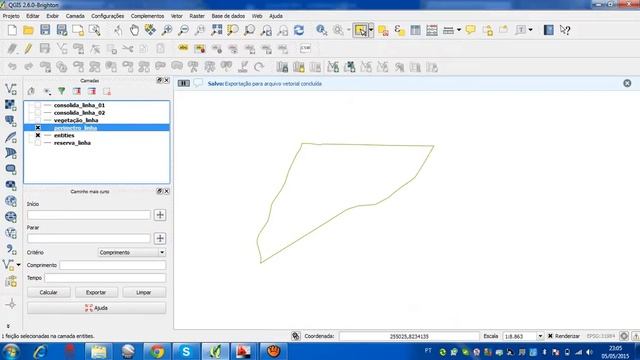640x360 pixels.
Task: Uncheck the entities layer visibility box
Action: 38,135
